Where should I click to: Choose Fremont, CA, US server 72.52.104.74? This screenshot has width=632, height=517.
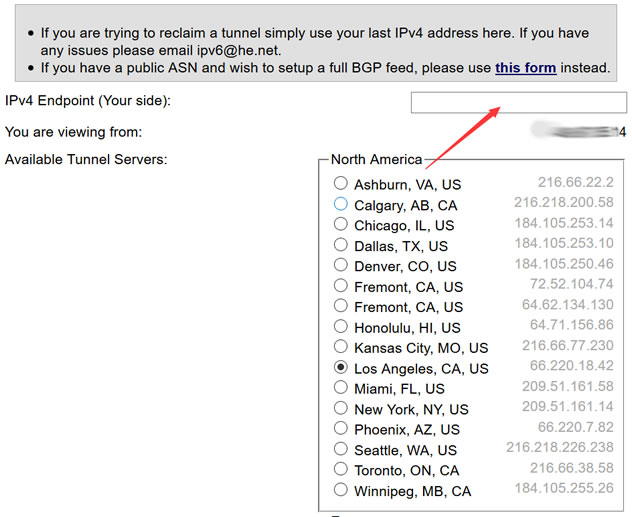(341, 285)
